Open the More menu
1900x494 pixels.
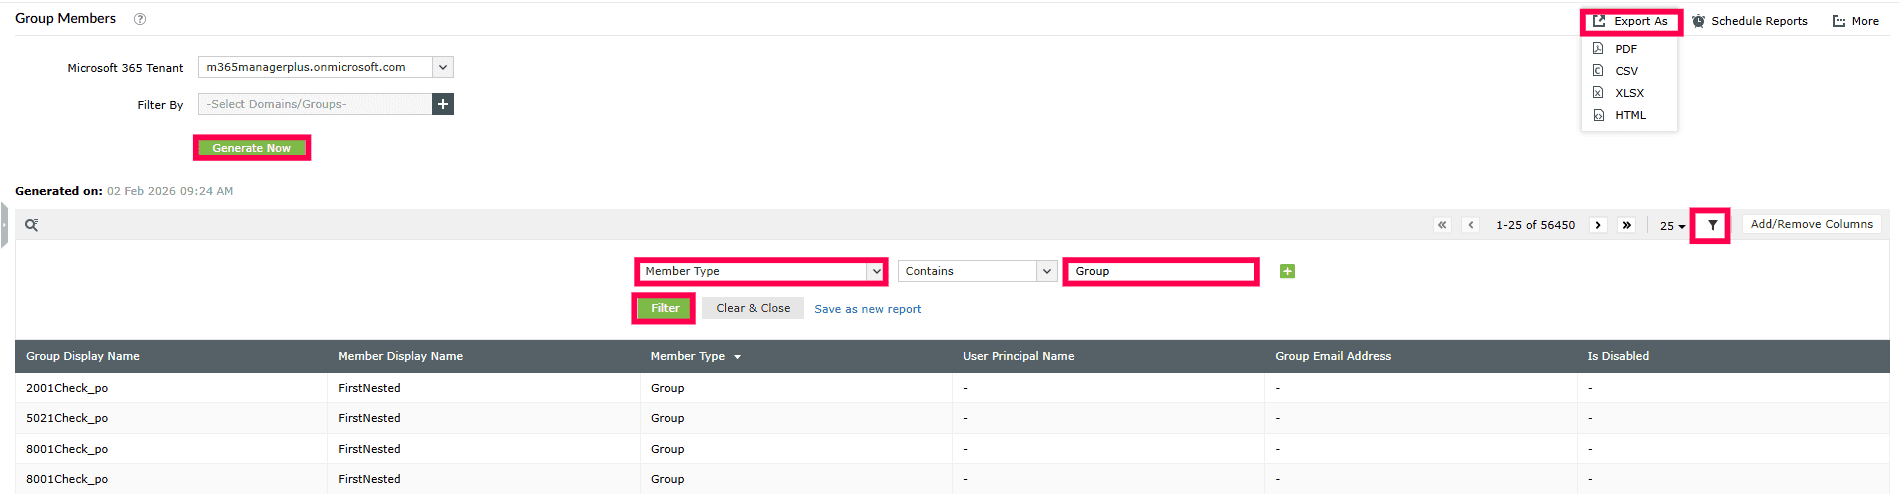tap(1855, 21)
